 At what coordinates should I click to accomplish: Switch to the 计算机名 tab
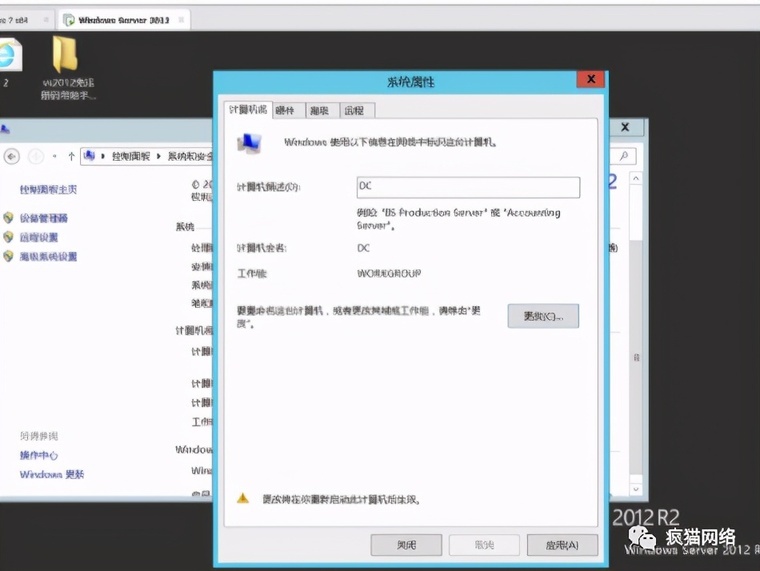coord(248,110)
